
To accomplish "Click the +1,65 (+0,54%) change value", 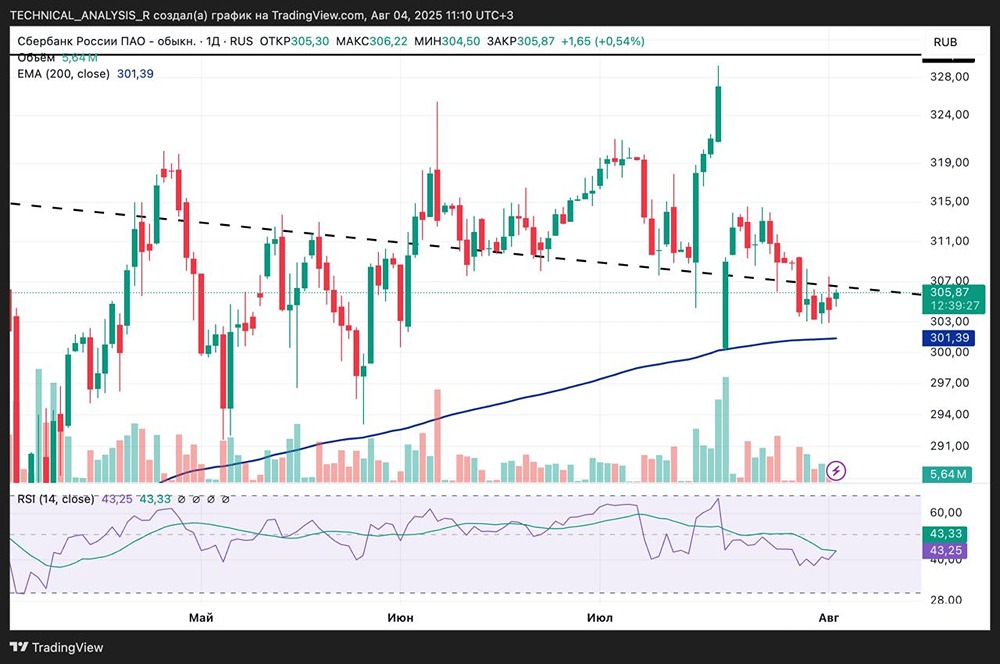I will point(603,41).
